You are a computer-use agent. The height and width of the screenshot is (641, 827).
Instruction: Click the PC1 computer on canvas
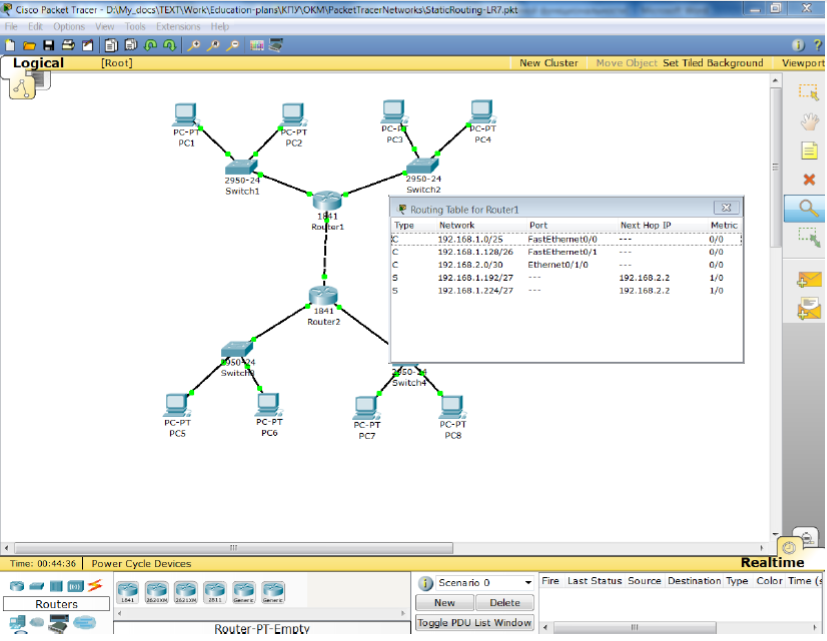pyautogui.click(x=185, y=116)
